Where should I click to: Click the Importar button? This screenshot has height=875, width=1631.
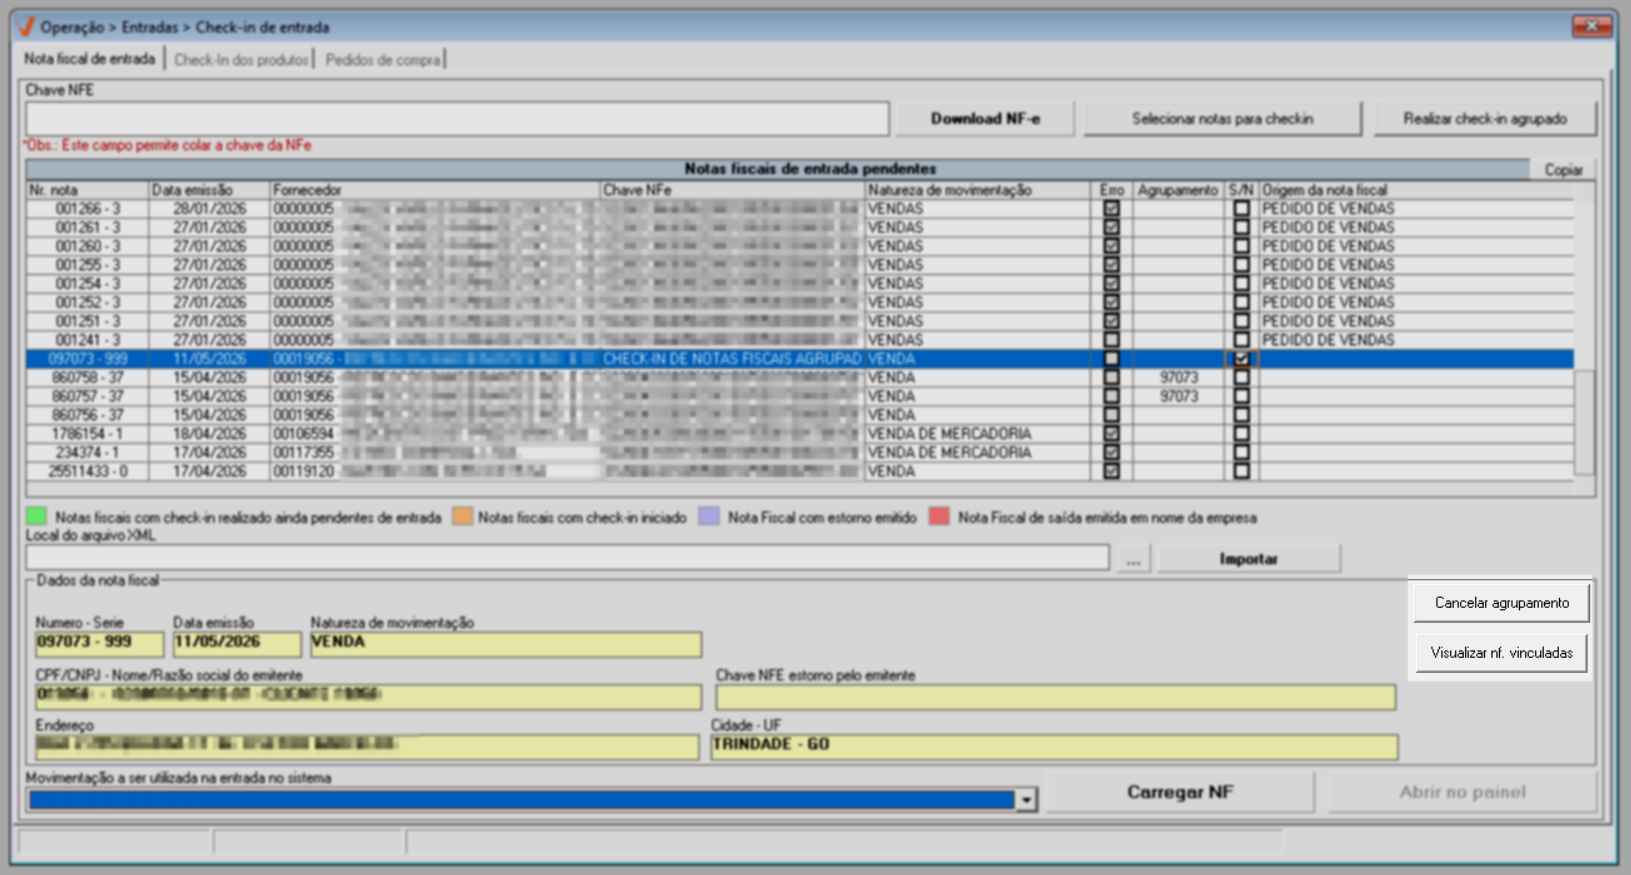1248,559
